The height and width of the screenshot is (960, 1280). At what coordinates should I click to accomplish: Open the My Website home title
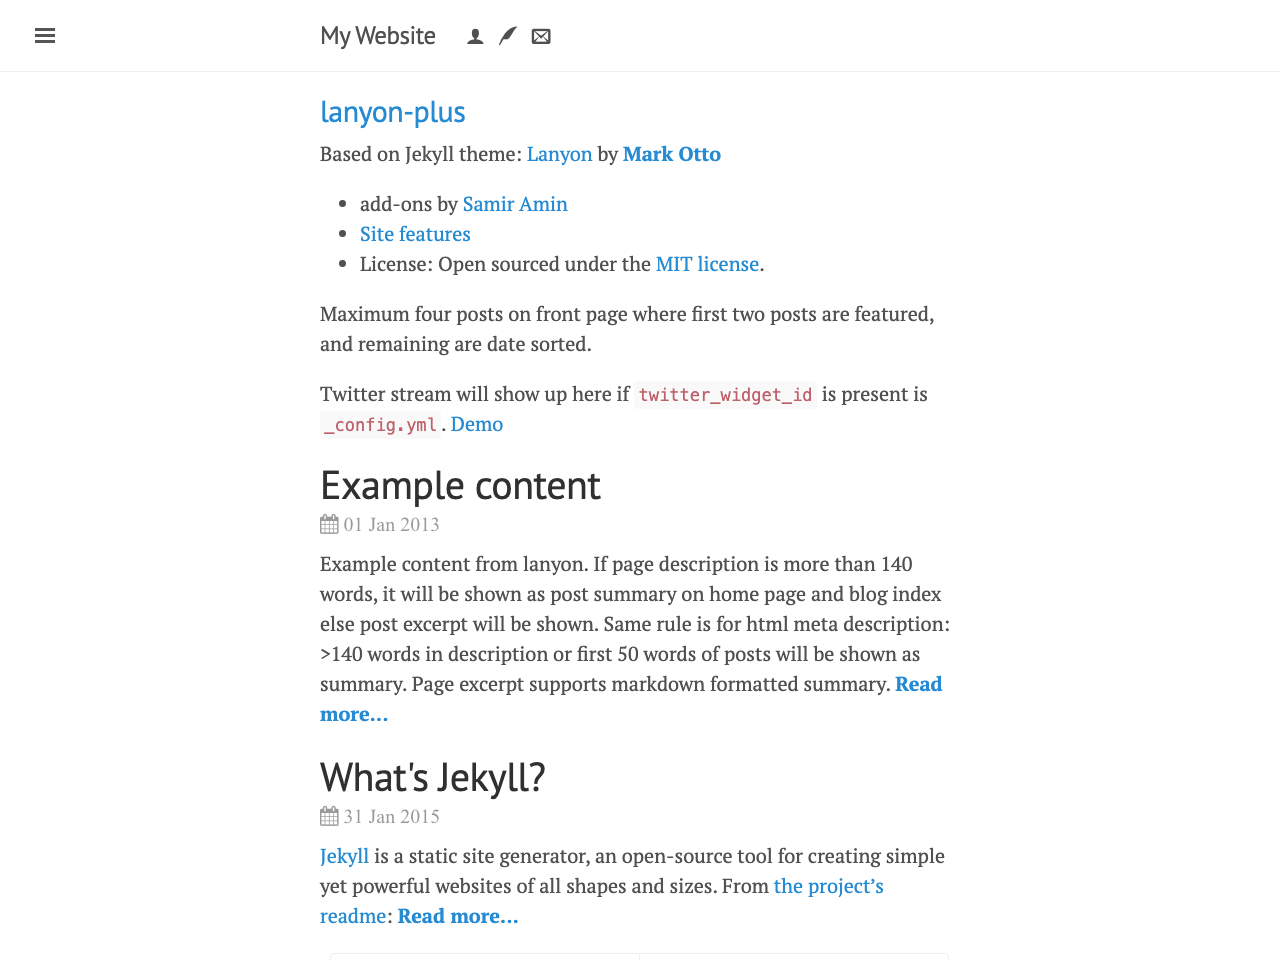378,36
